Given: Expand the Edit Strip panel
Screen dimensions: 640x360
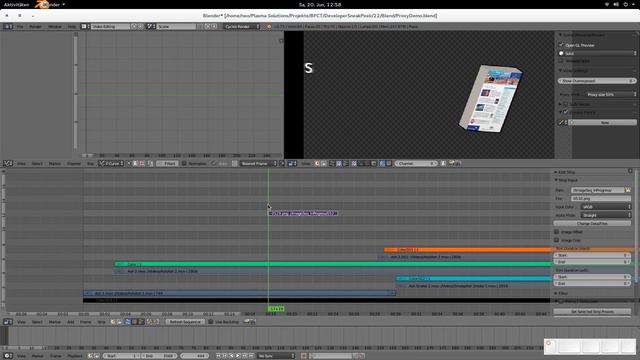Looking at the screenshot, I should (x=565, y=172).
